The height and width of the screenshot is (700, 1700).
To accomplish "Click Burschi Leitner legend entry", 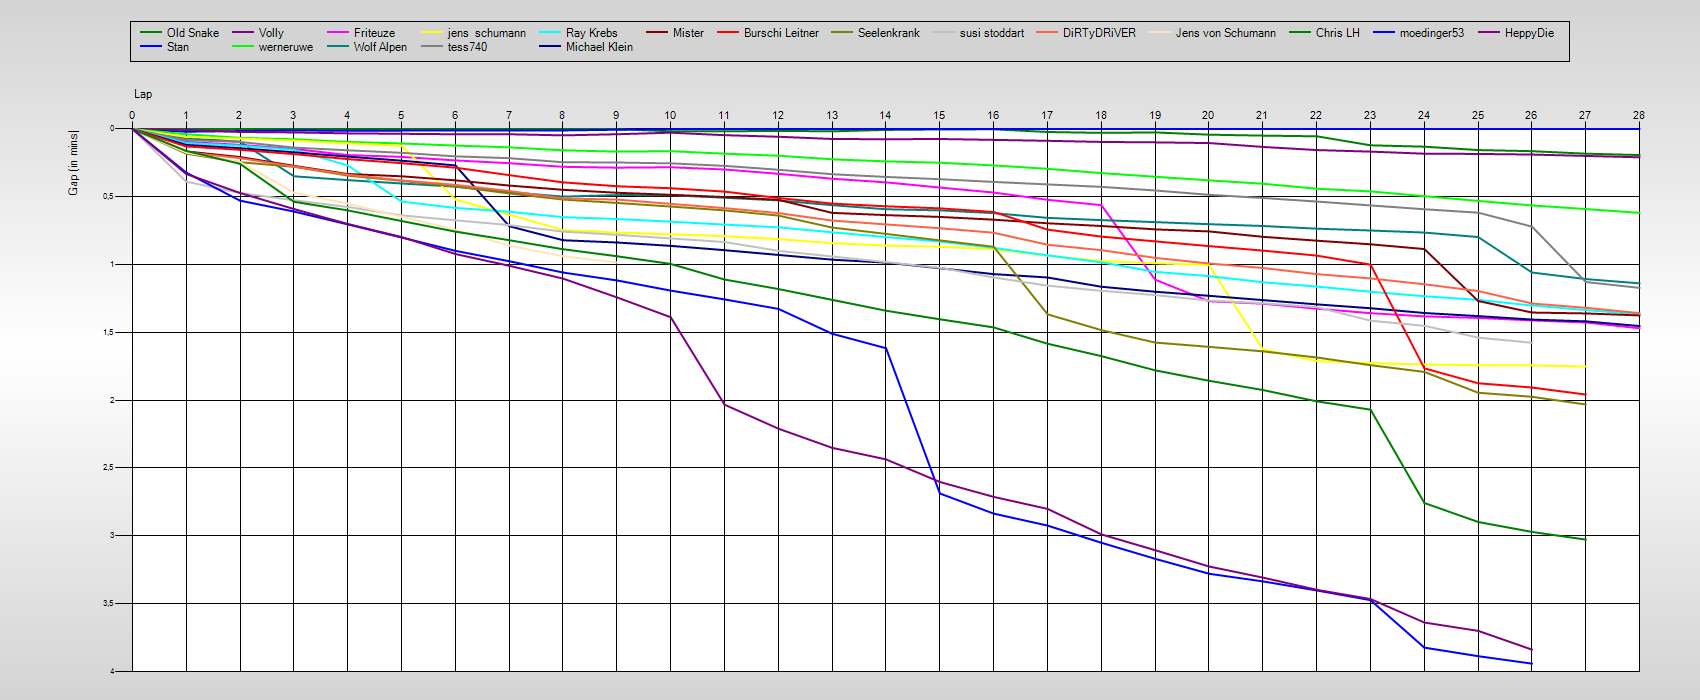I will click(780, 33).
